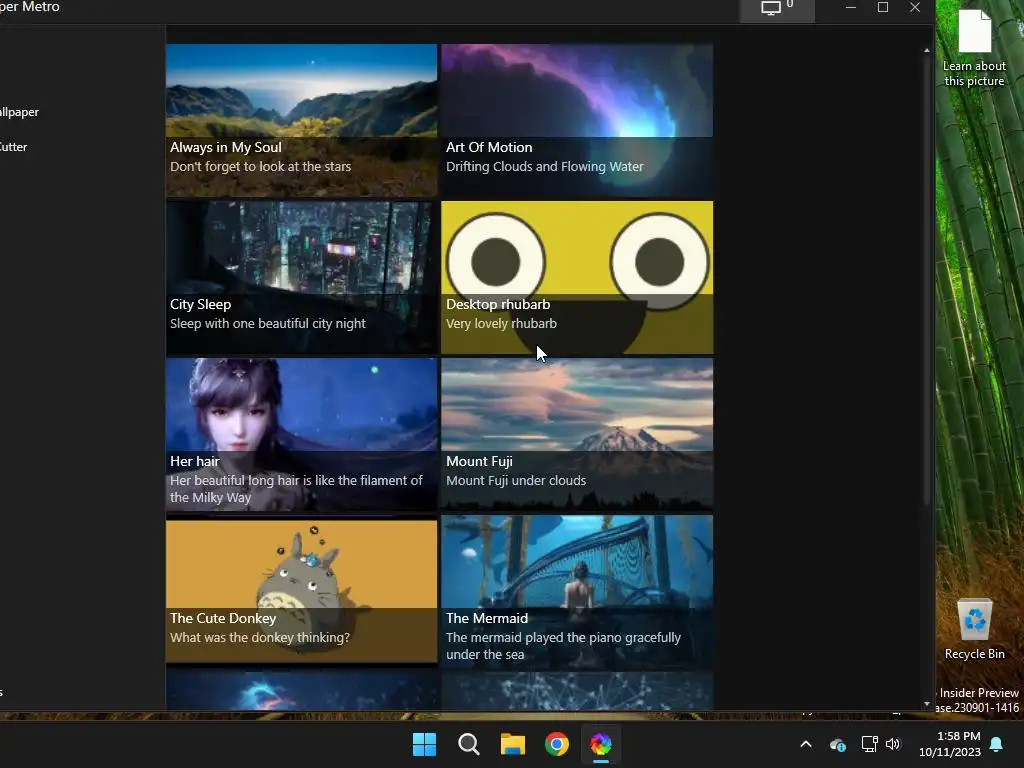The height and width of the screenshot is (768, 1024).
Task: Open the Windows Start menu
Action: (x=424, y=744)
